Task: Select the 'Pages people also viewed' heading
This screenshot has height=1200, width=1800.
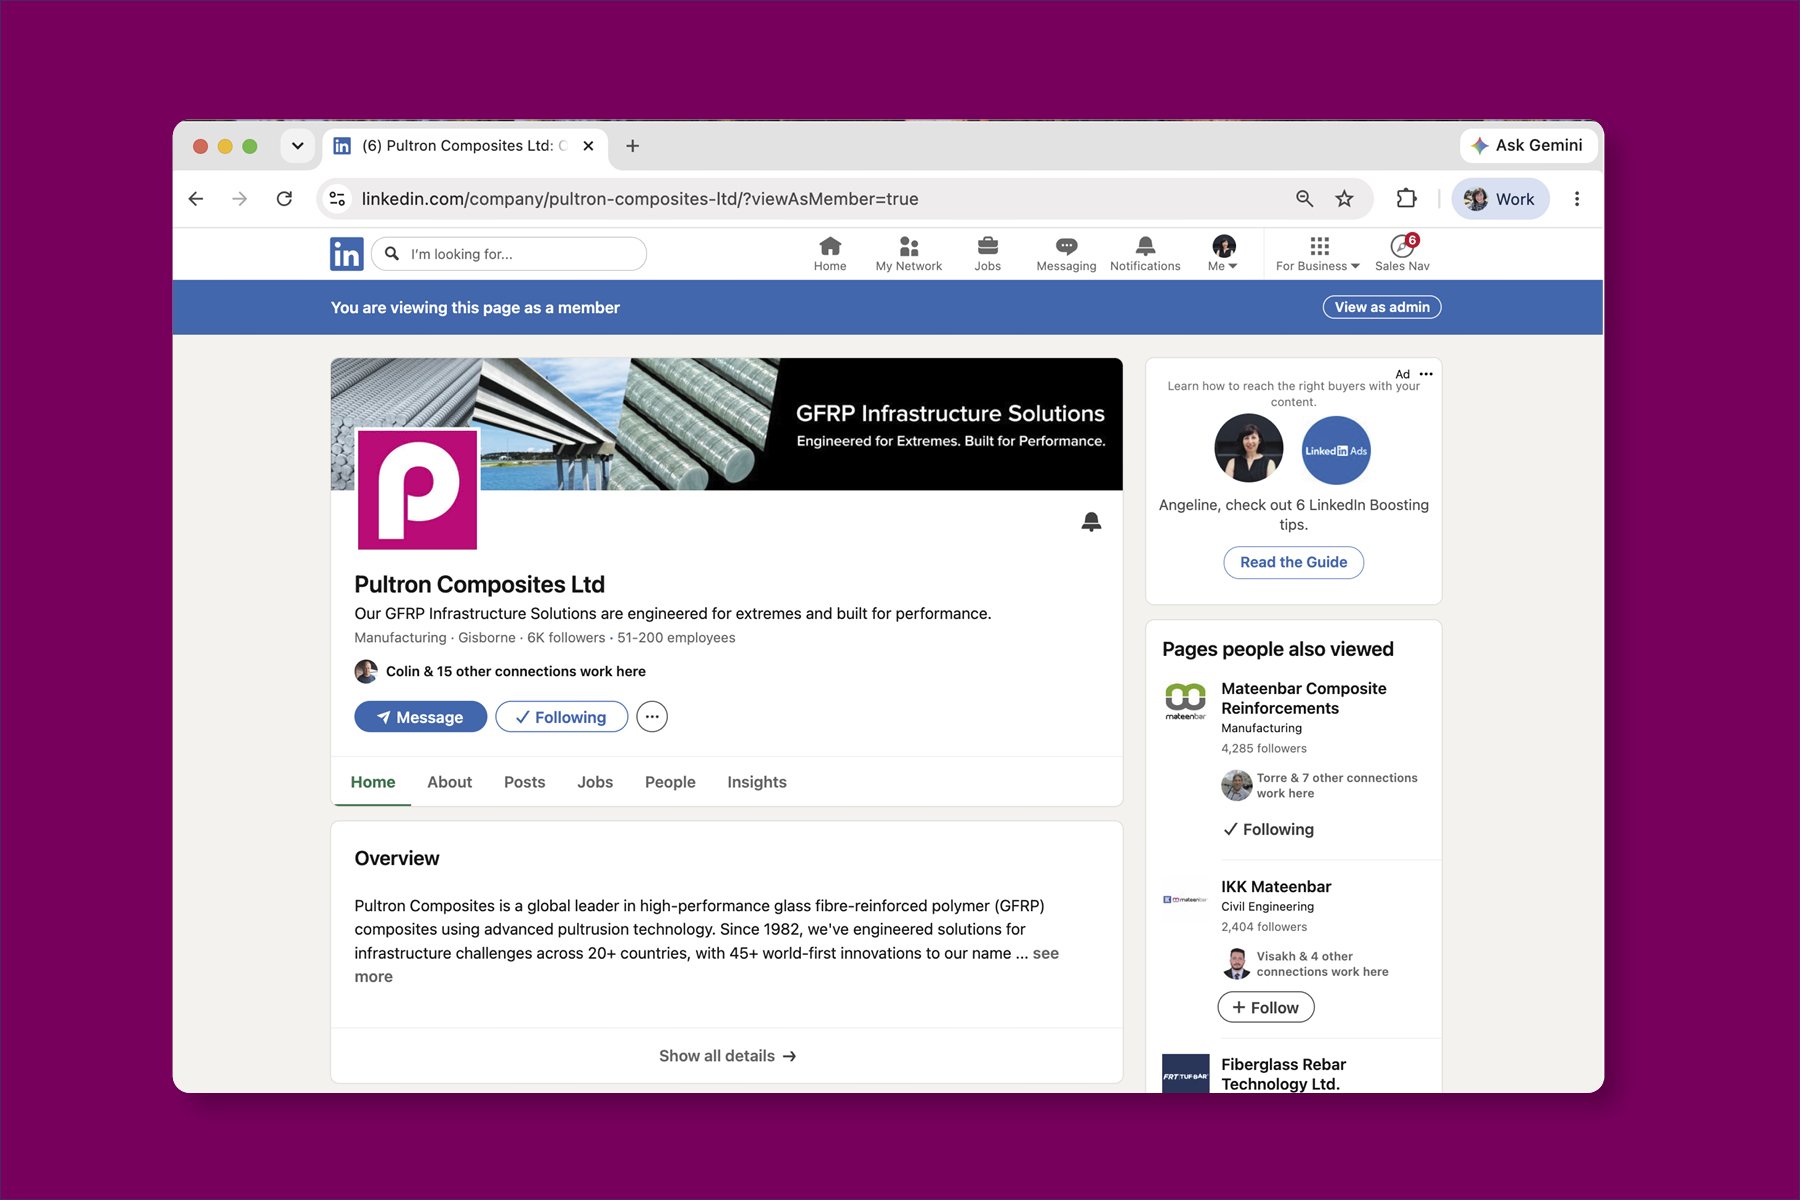Action: click(1277, 649)
